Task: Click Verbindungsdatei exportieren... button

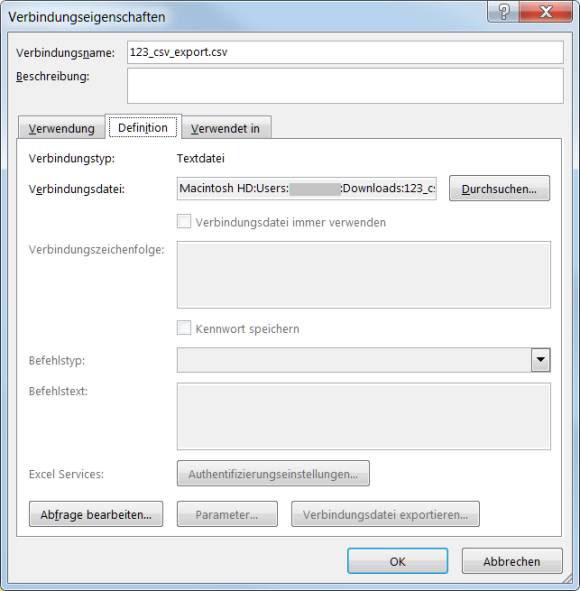Action: [x=385, y=514]
